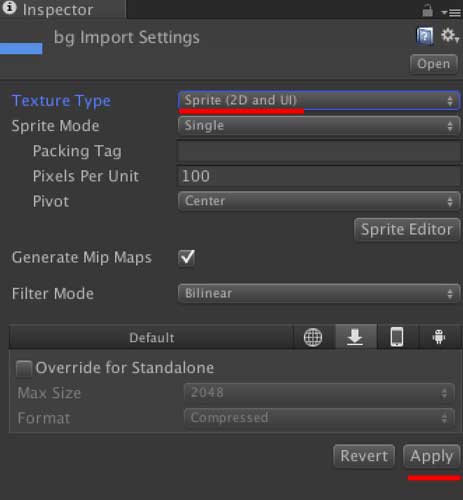Screen dimensions: 463x500
Task: Click the Inspector lock icon
Action: click(427, 10)
